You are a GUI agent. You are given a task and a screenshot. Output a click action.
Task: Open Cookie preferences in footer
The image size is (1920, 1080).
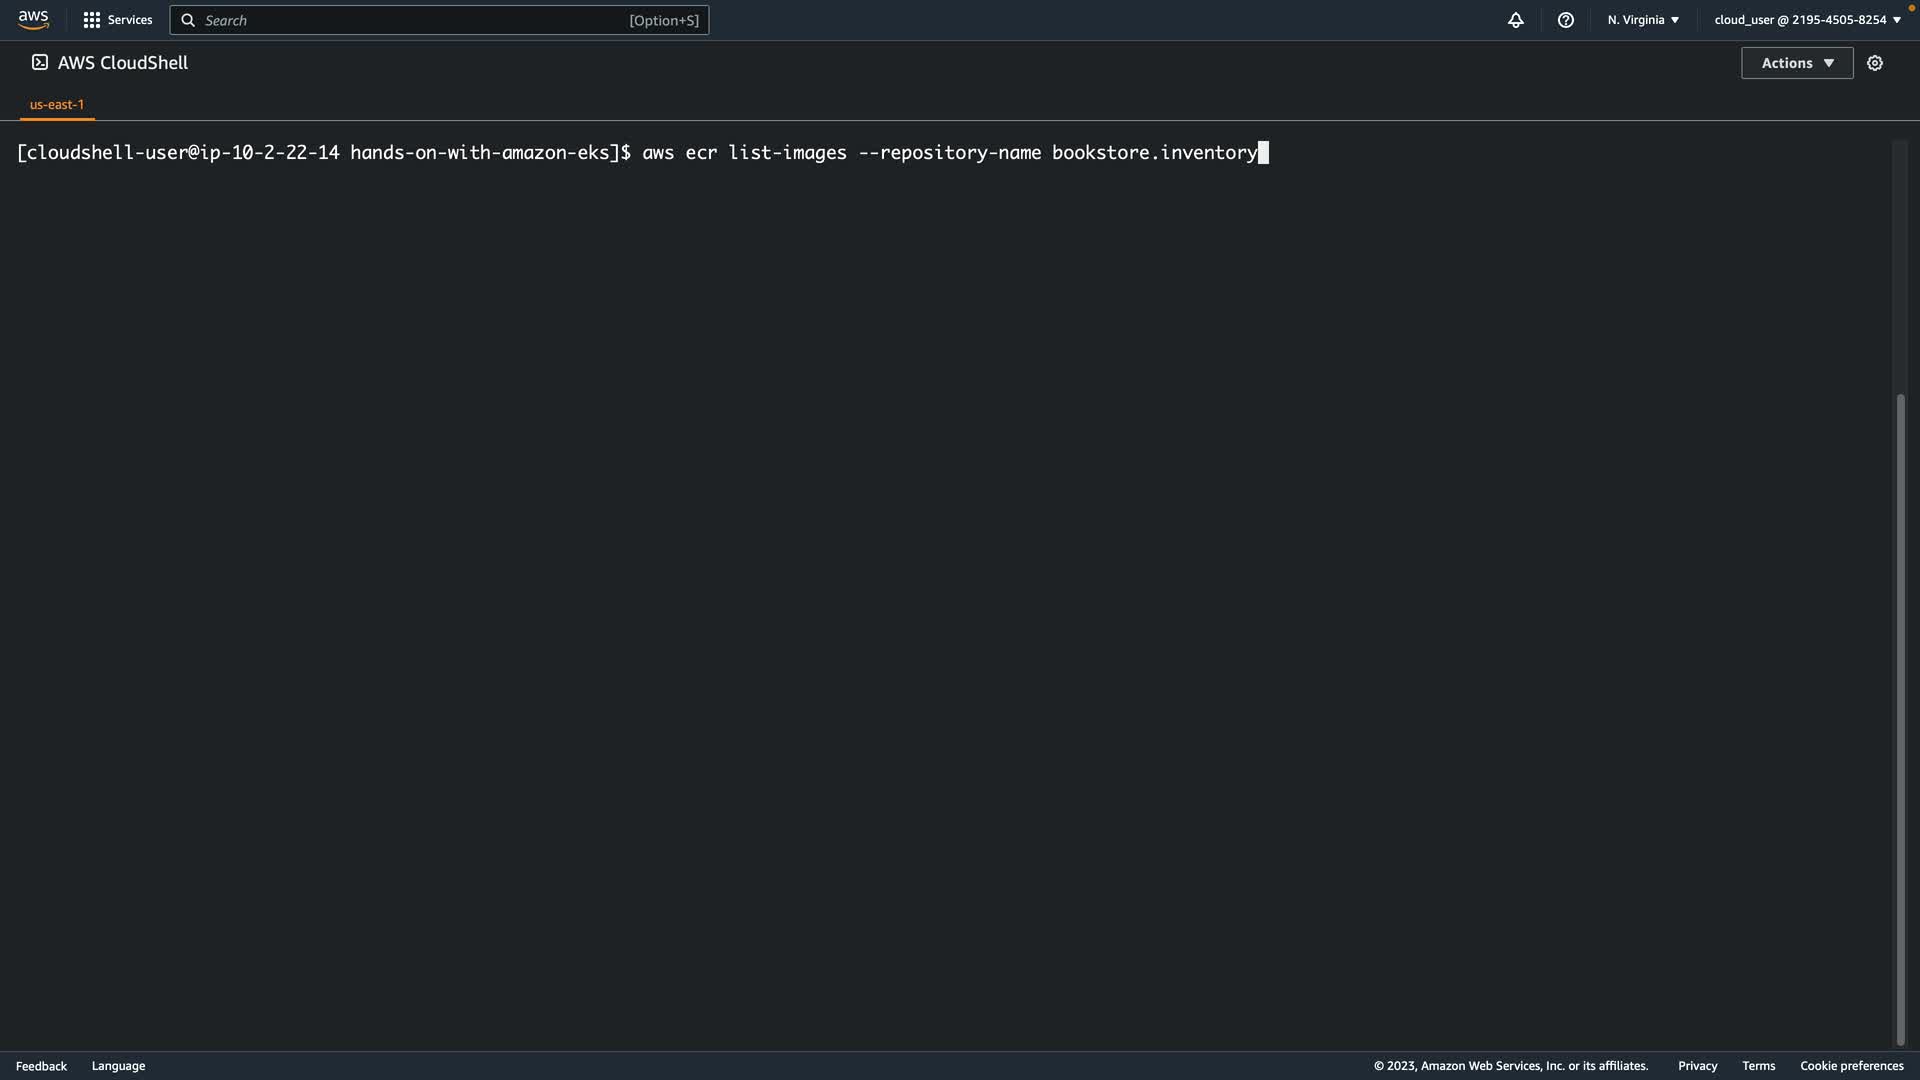coord(1851,1066)
